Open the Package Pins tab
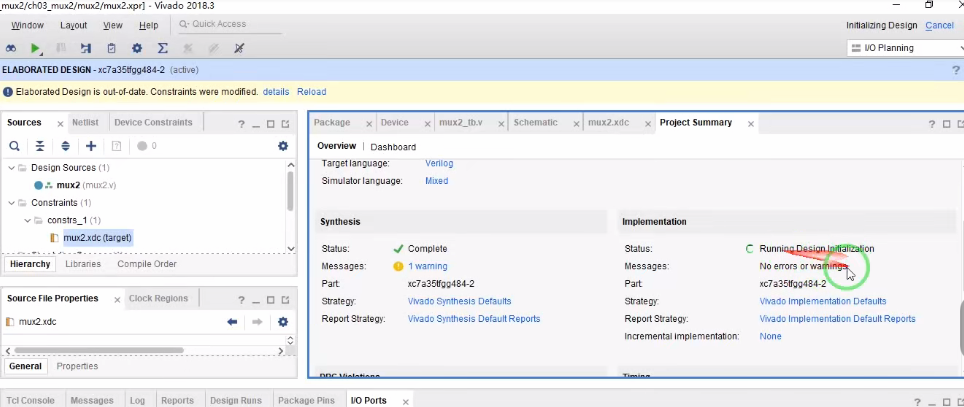 click(x=306, y=400)
